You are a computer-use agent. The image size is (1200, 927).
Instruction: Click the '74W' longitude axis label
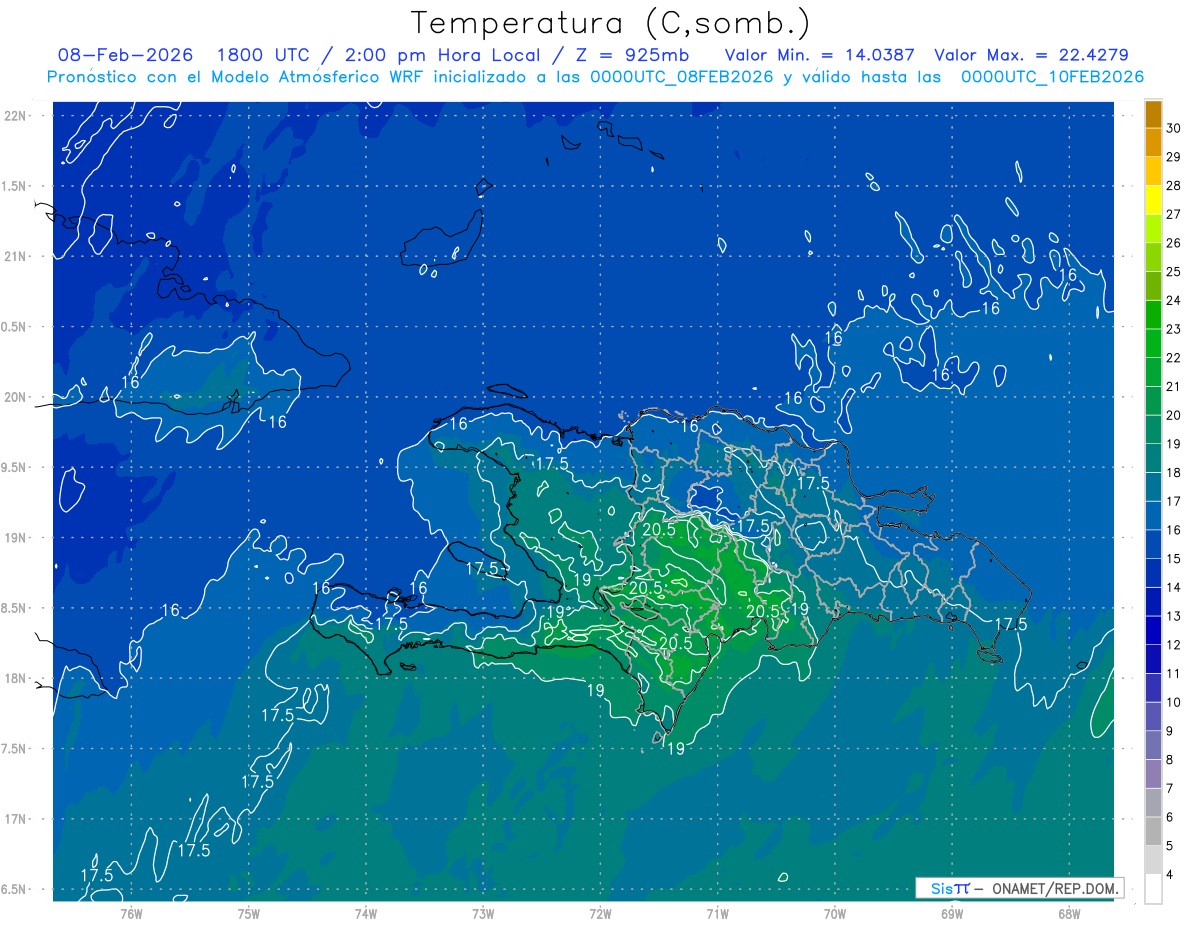[x=366, y=913]
